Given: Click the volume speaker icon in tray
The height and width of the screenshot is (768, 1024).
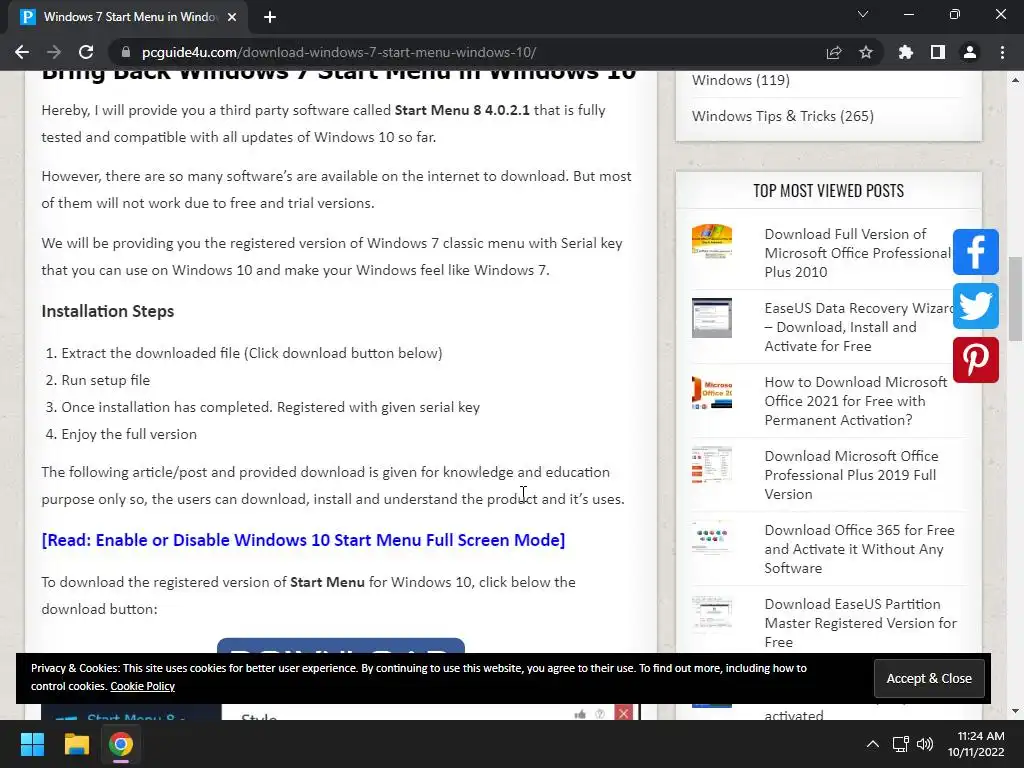Looking at the screenshot, I should point(925,744).
